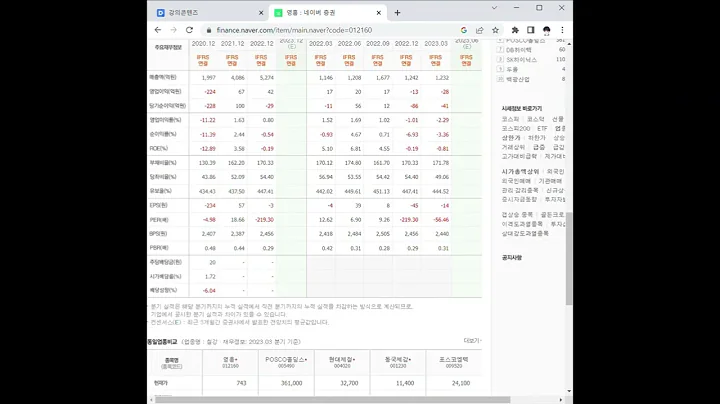
Task: Click the 5,274 revenue value for 2022.12
Action: coord(266,78)
